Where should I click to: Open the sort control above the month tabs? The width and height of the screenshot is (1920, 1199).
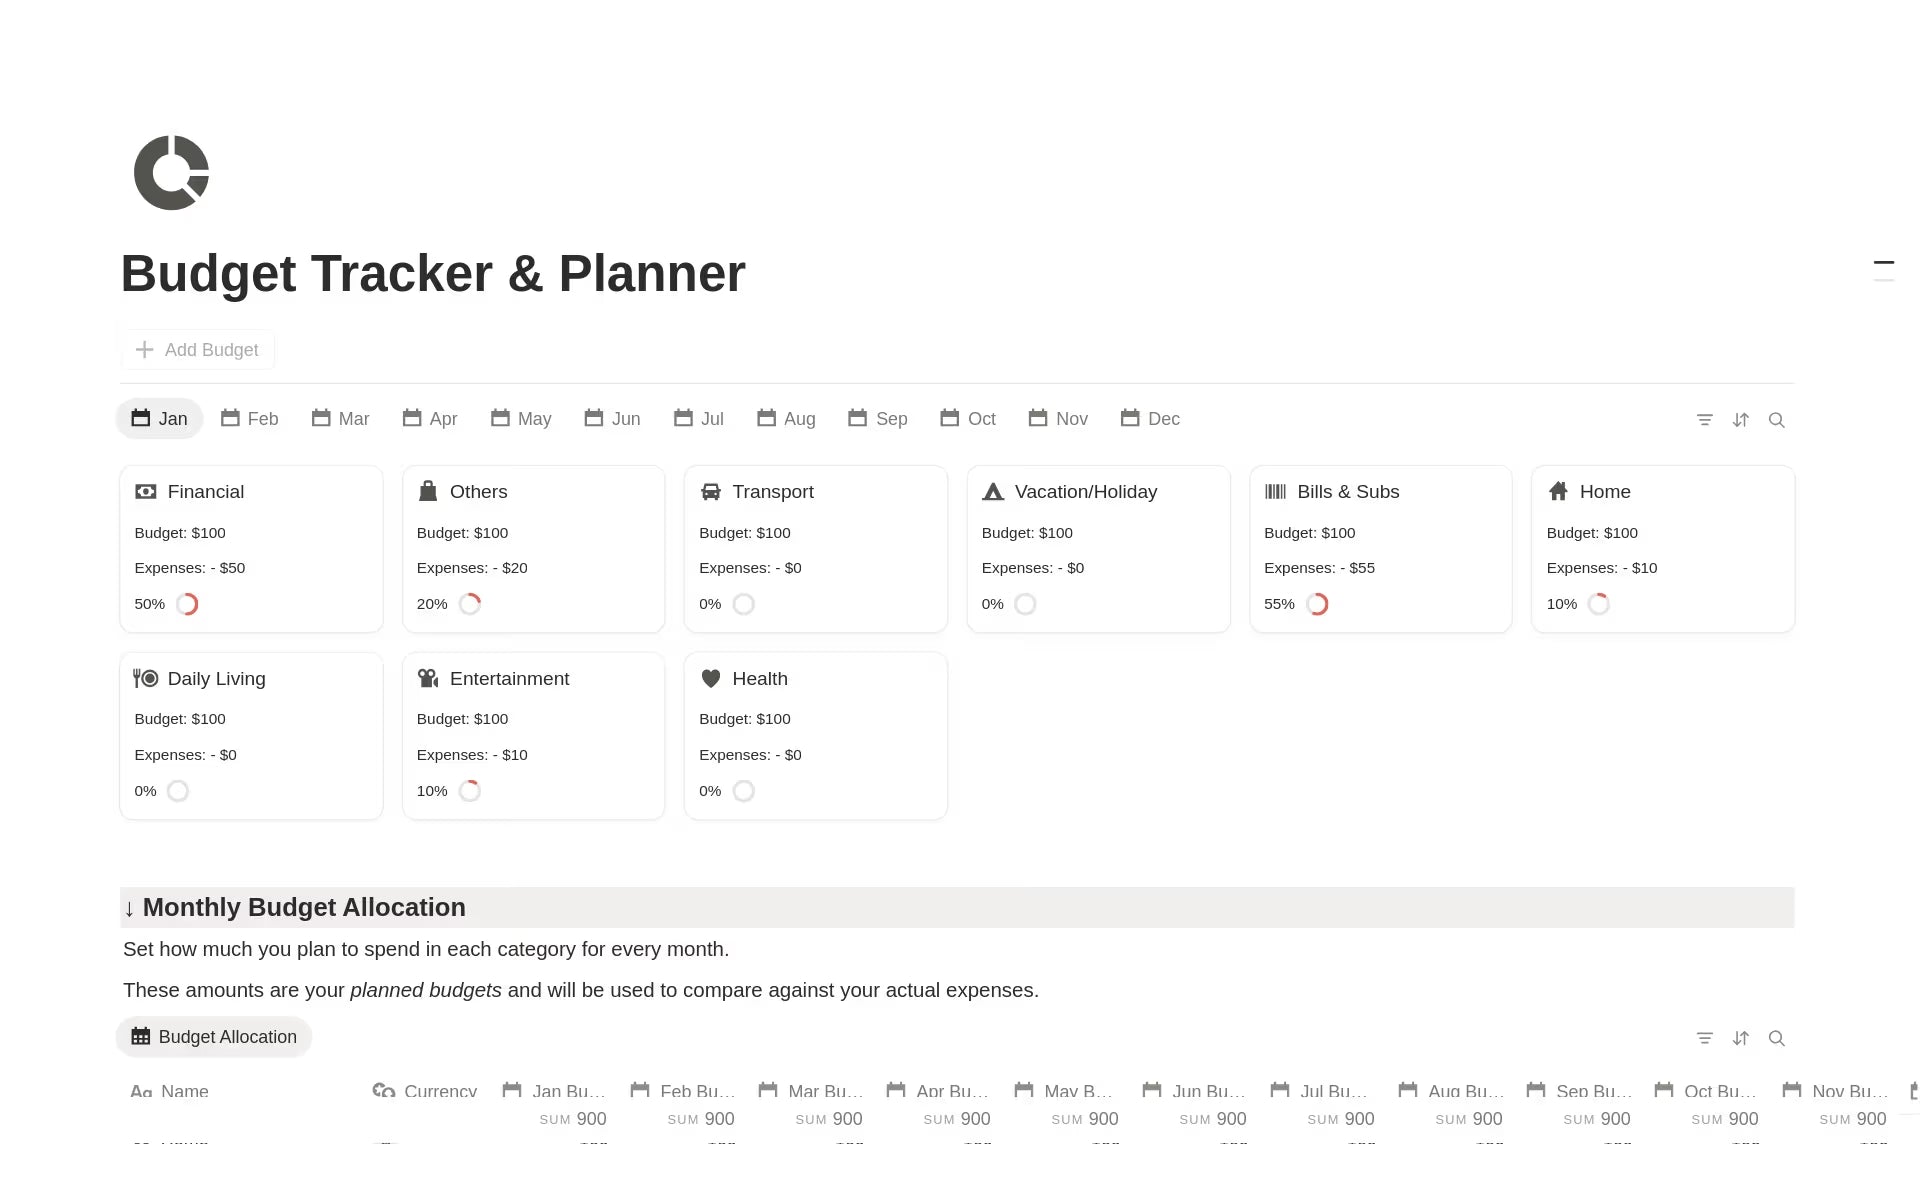1741,419
